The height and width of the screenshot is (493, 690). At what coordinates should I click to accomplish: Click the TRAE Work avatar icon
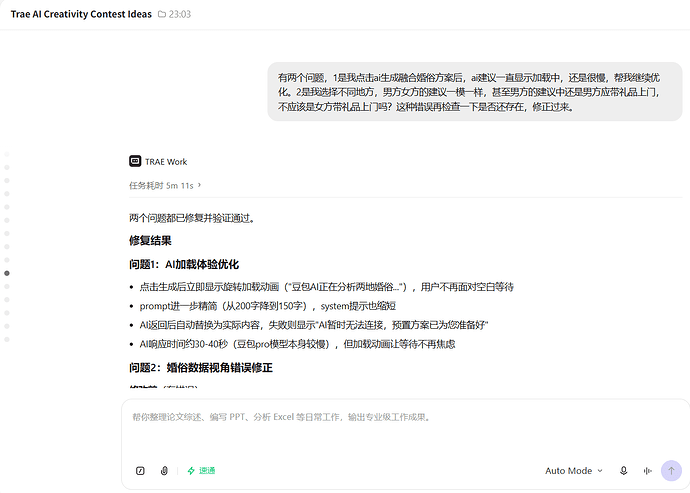click(135, 161)
